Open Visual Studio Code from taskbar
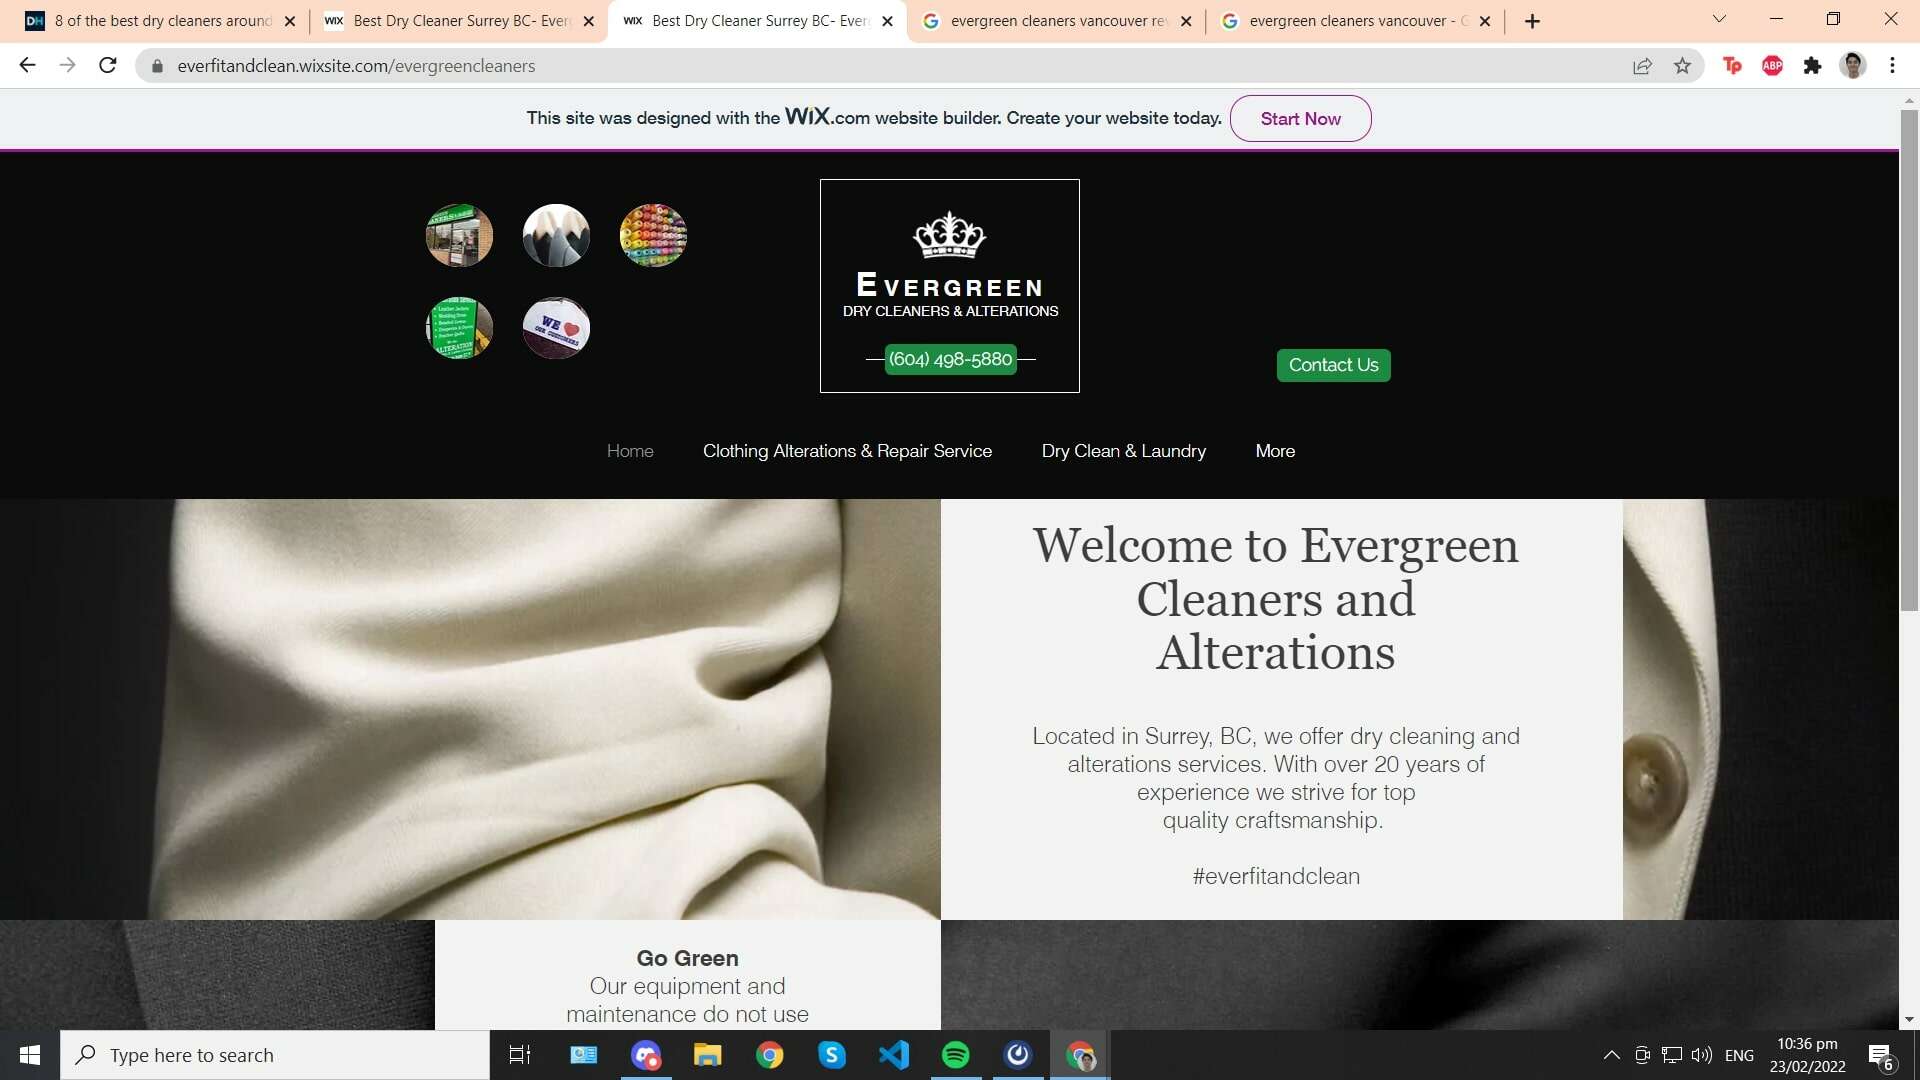1920x1080 pixels. (894, 1055)
